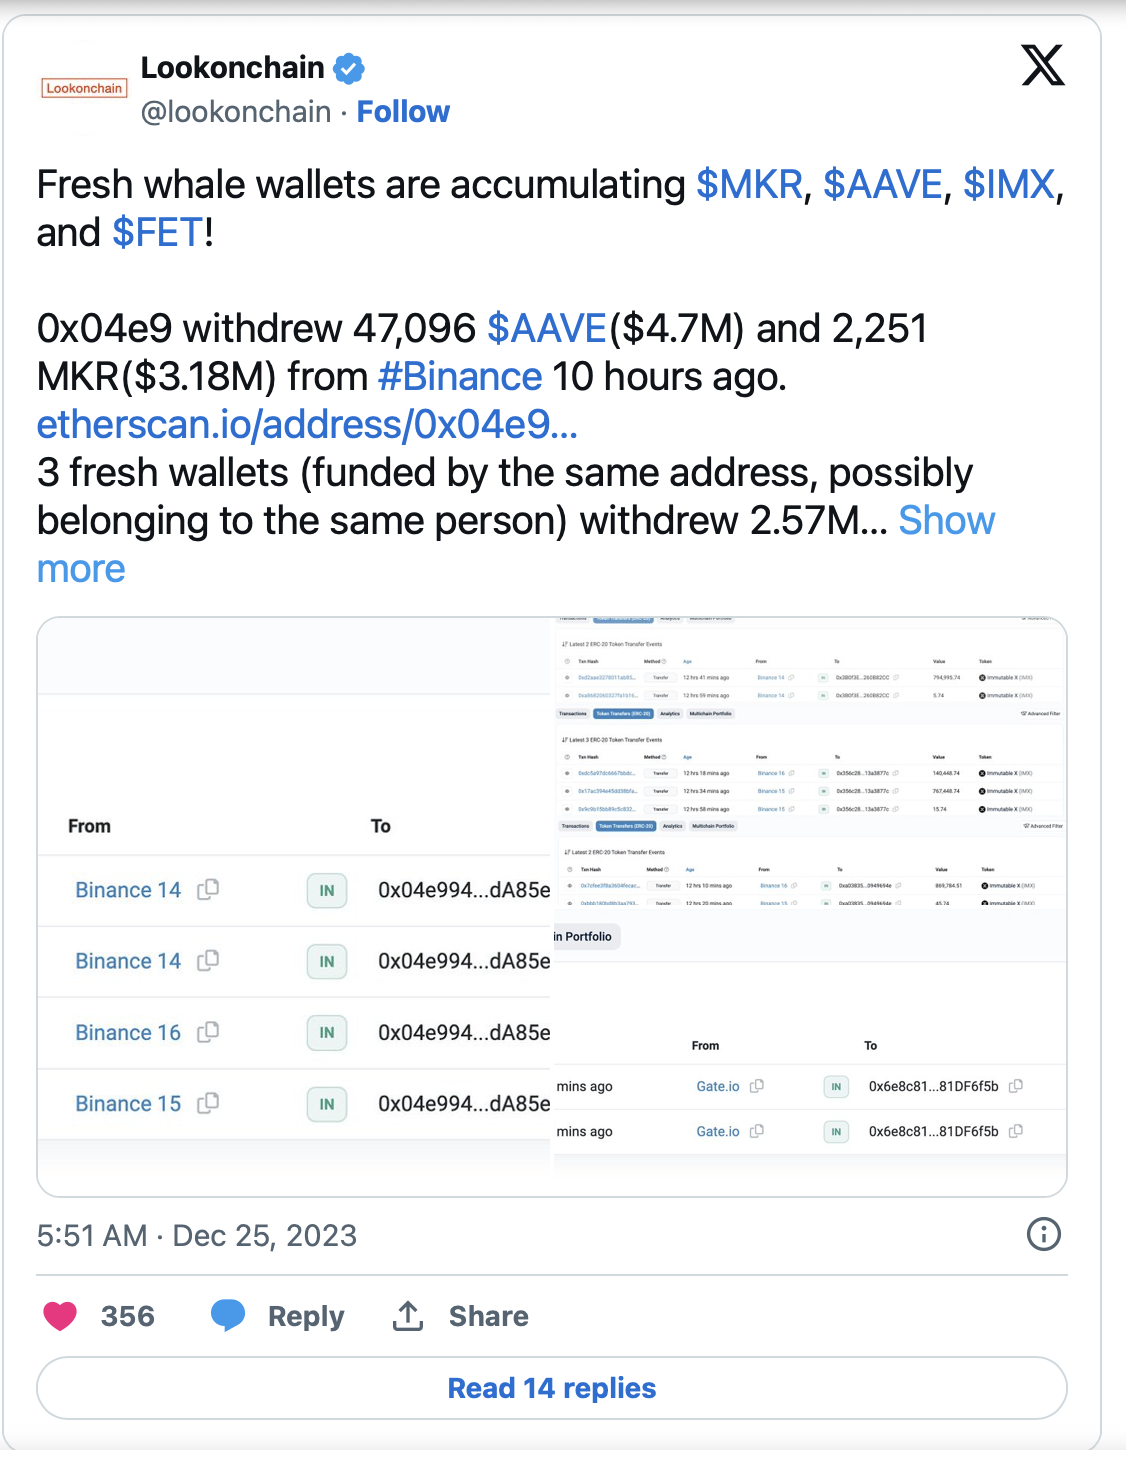1126x1472 pixels.
Task: Expand the tweet with Show more
Action: point(946,520)
